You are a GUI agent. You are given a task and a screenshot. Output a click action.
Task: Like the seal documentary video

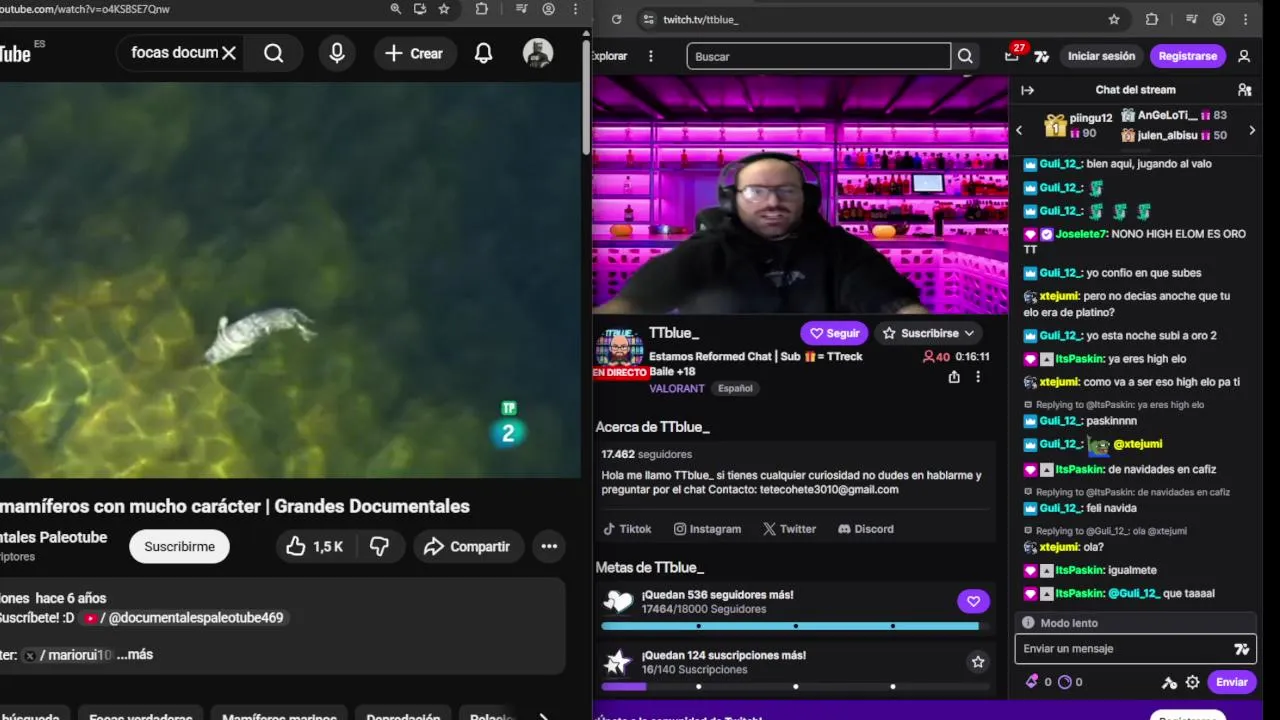click(x=315, y=546)
